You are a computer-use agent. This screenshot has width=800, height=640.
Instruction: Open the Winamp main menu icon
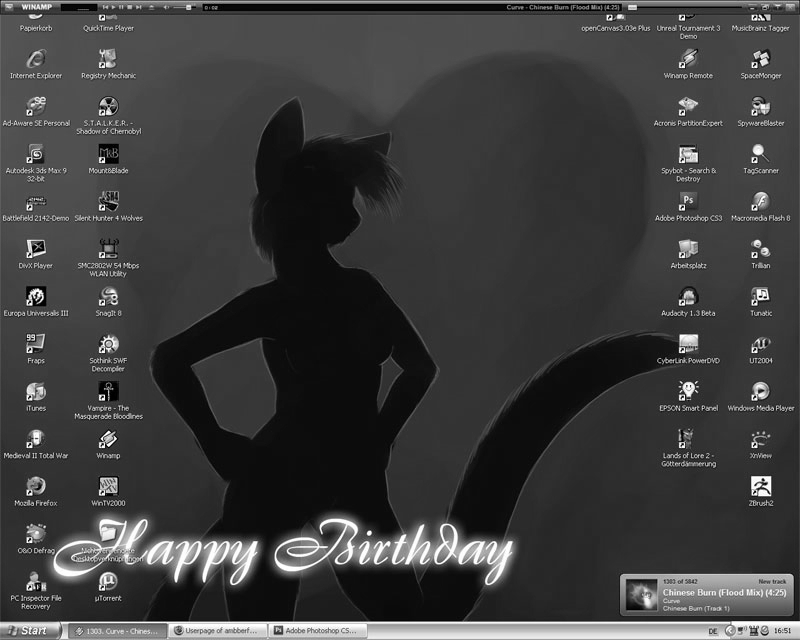point(9,7)
